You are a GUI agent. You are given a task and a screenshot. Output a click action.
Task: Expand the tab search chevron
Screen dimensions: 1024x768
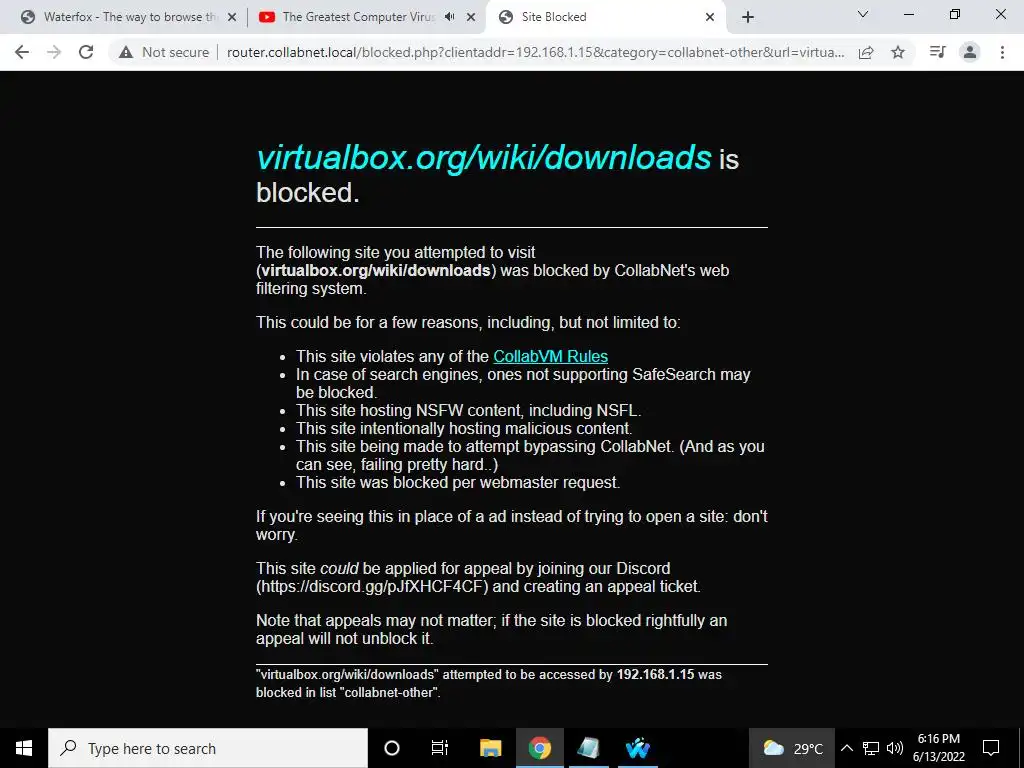[x=863, y=14]
